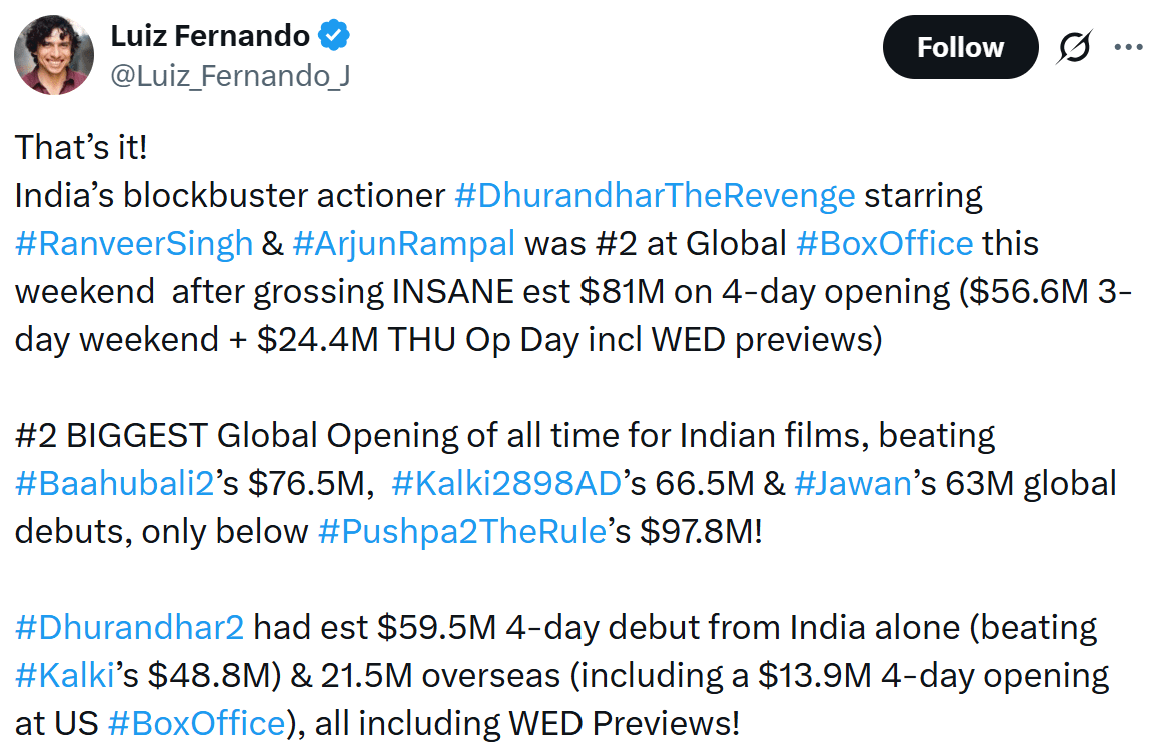Open Luiz Fernando's profile picture
The image size is (1158, 756).
(x=54, y=55)
